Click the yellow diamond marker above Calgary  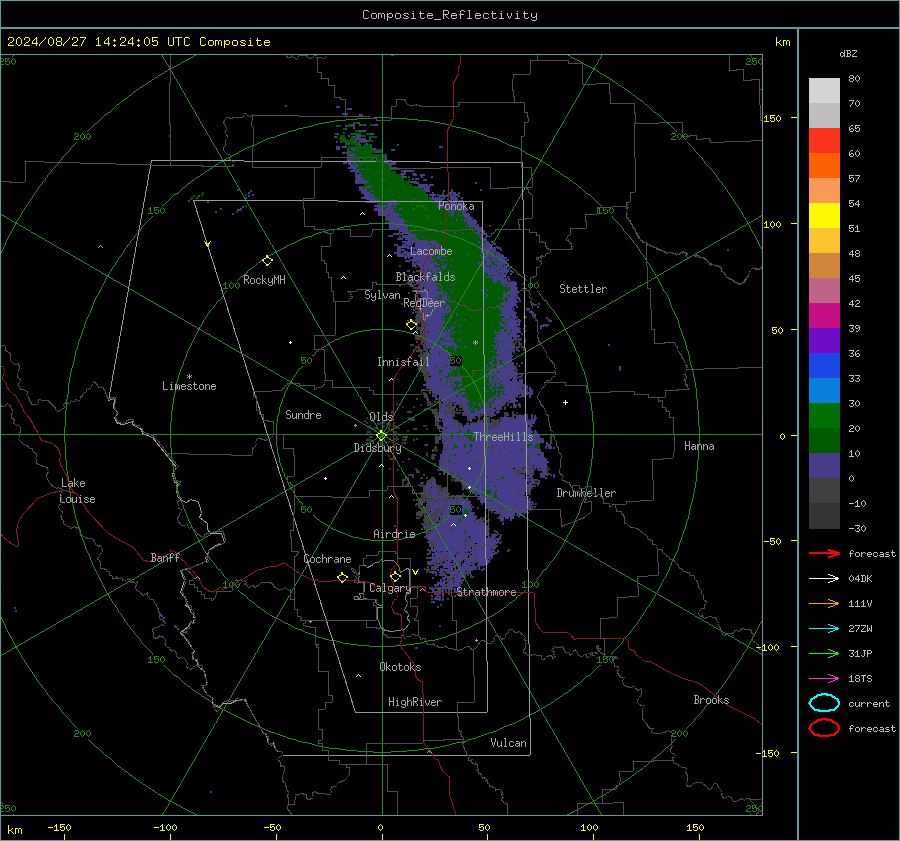395,576
